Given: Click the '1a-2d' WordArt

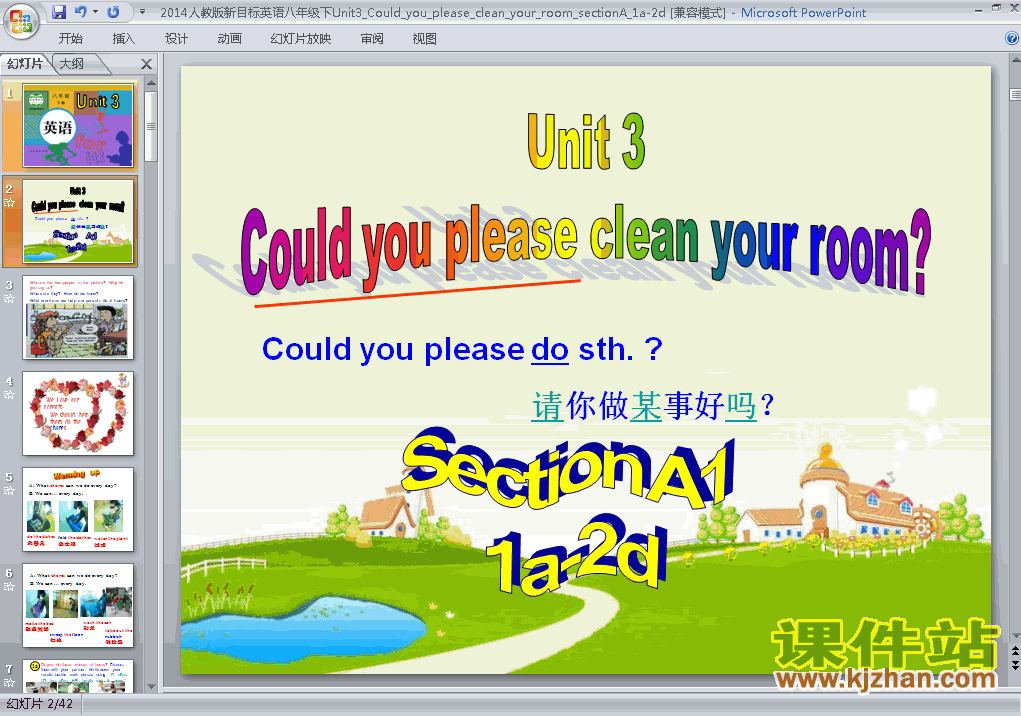Looking at the screenshot, I should [576, 553].
